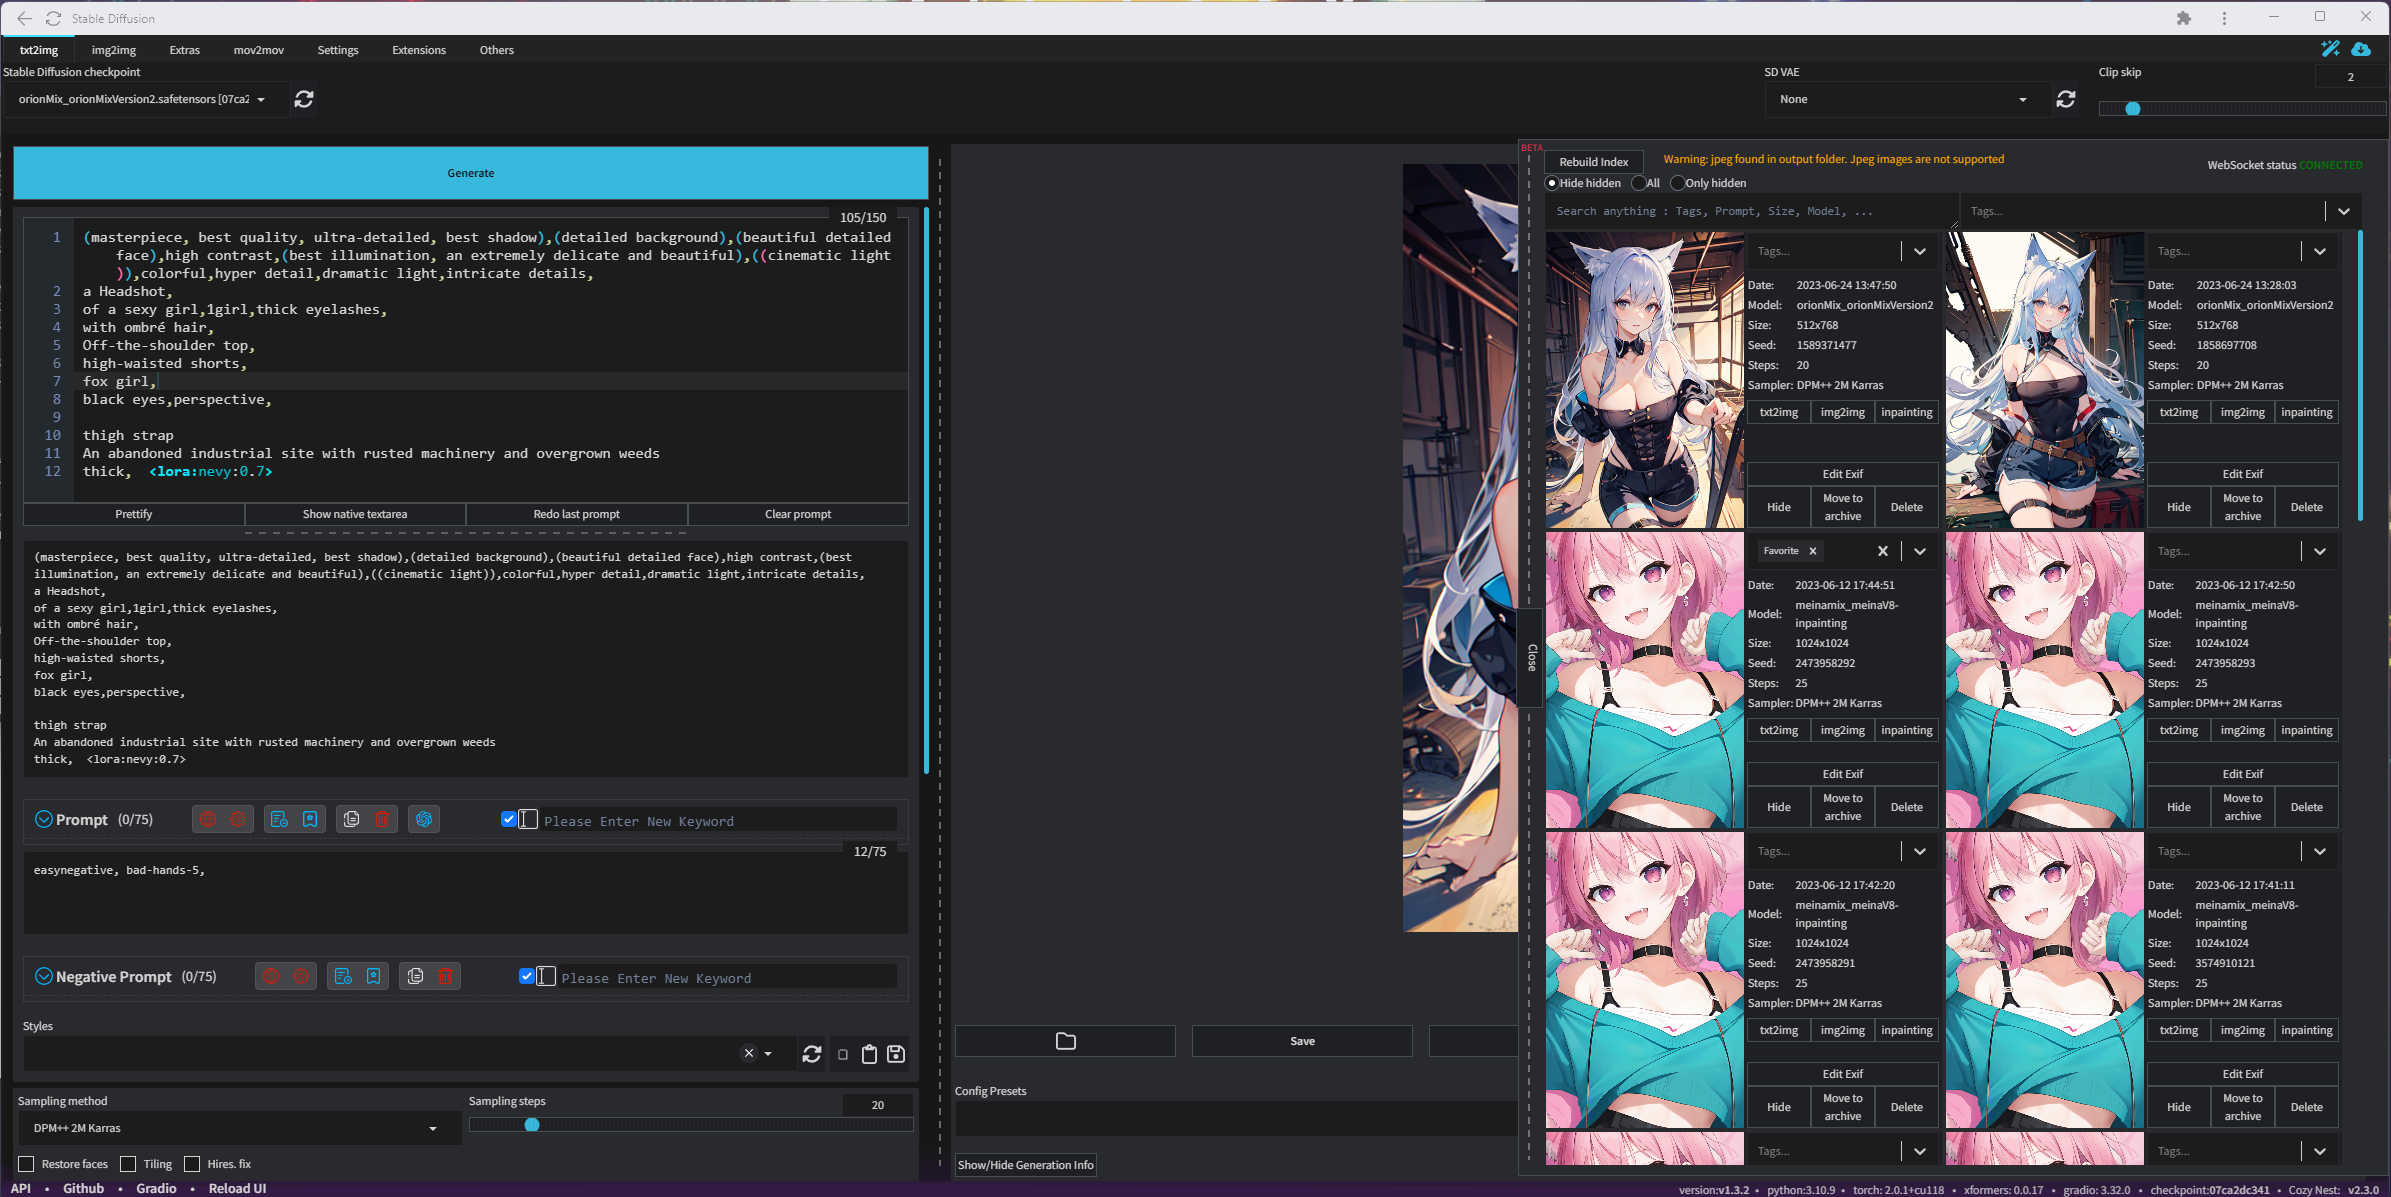Click Show native textarea
This screenshot has height=1197, width=2391.
(x=355, y=514)
